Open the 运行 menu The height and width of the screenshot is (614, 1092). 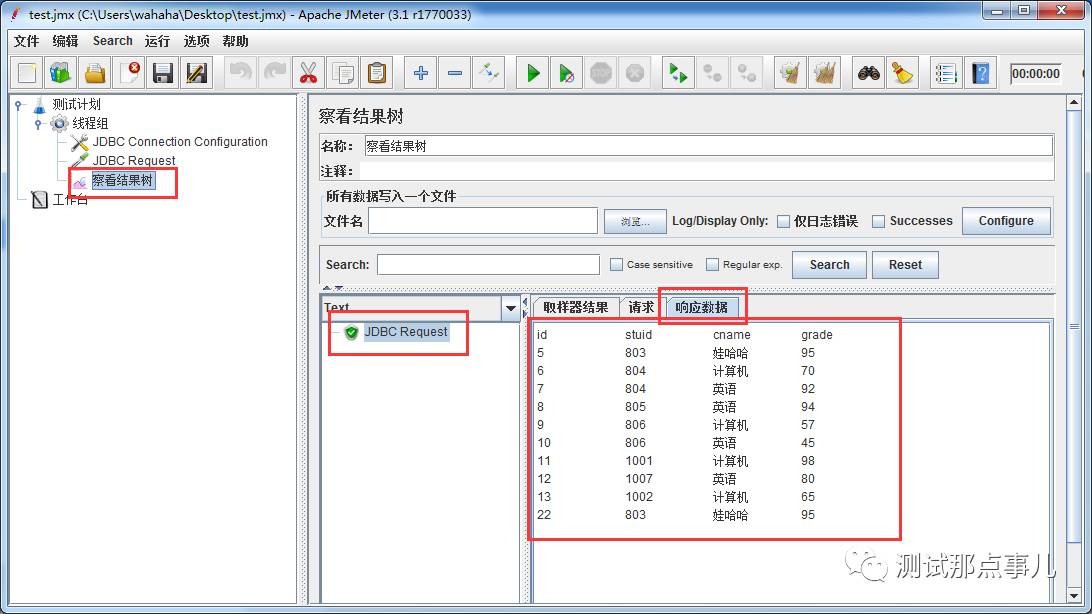click(x=157, y=41)
